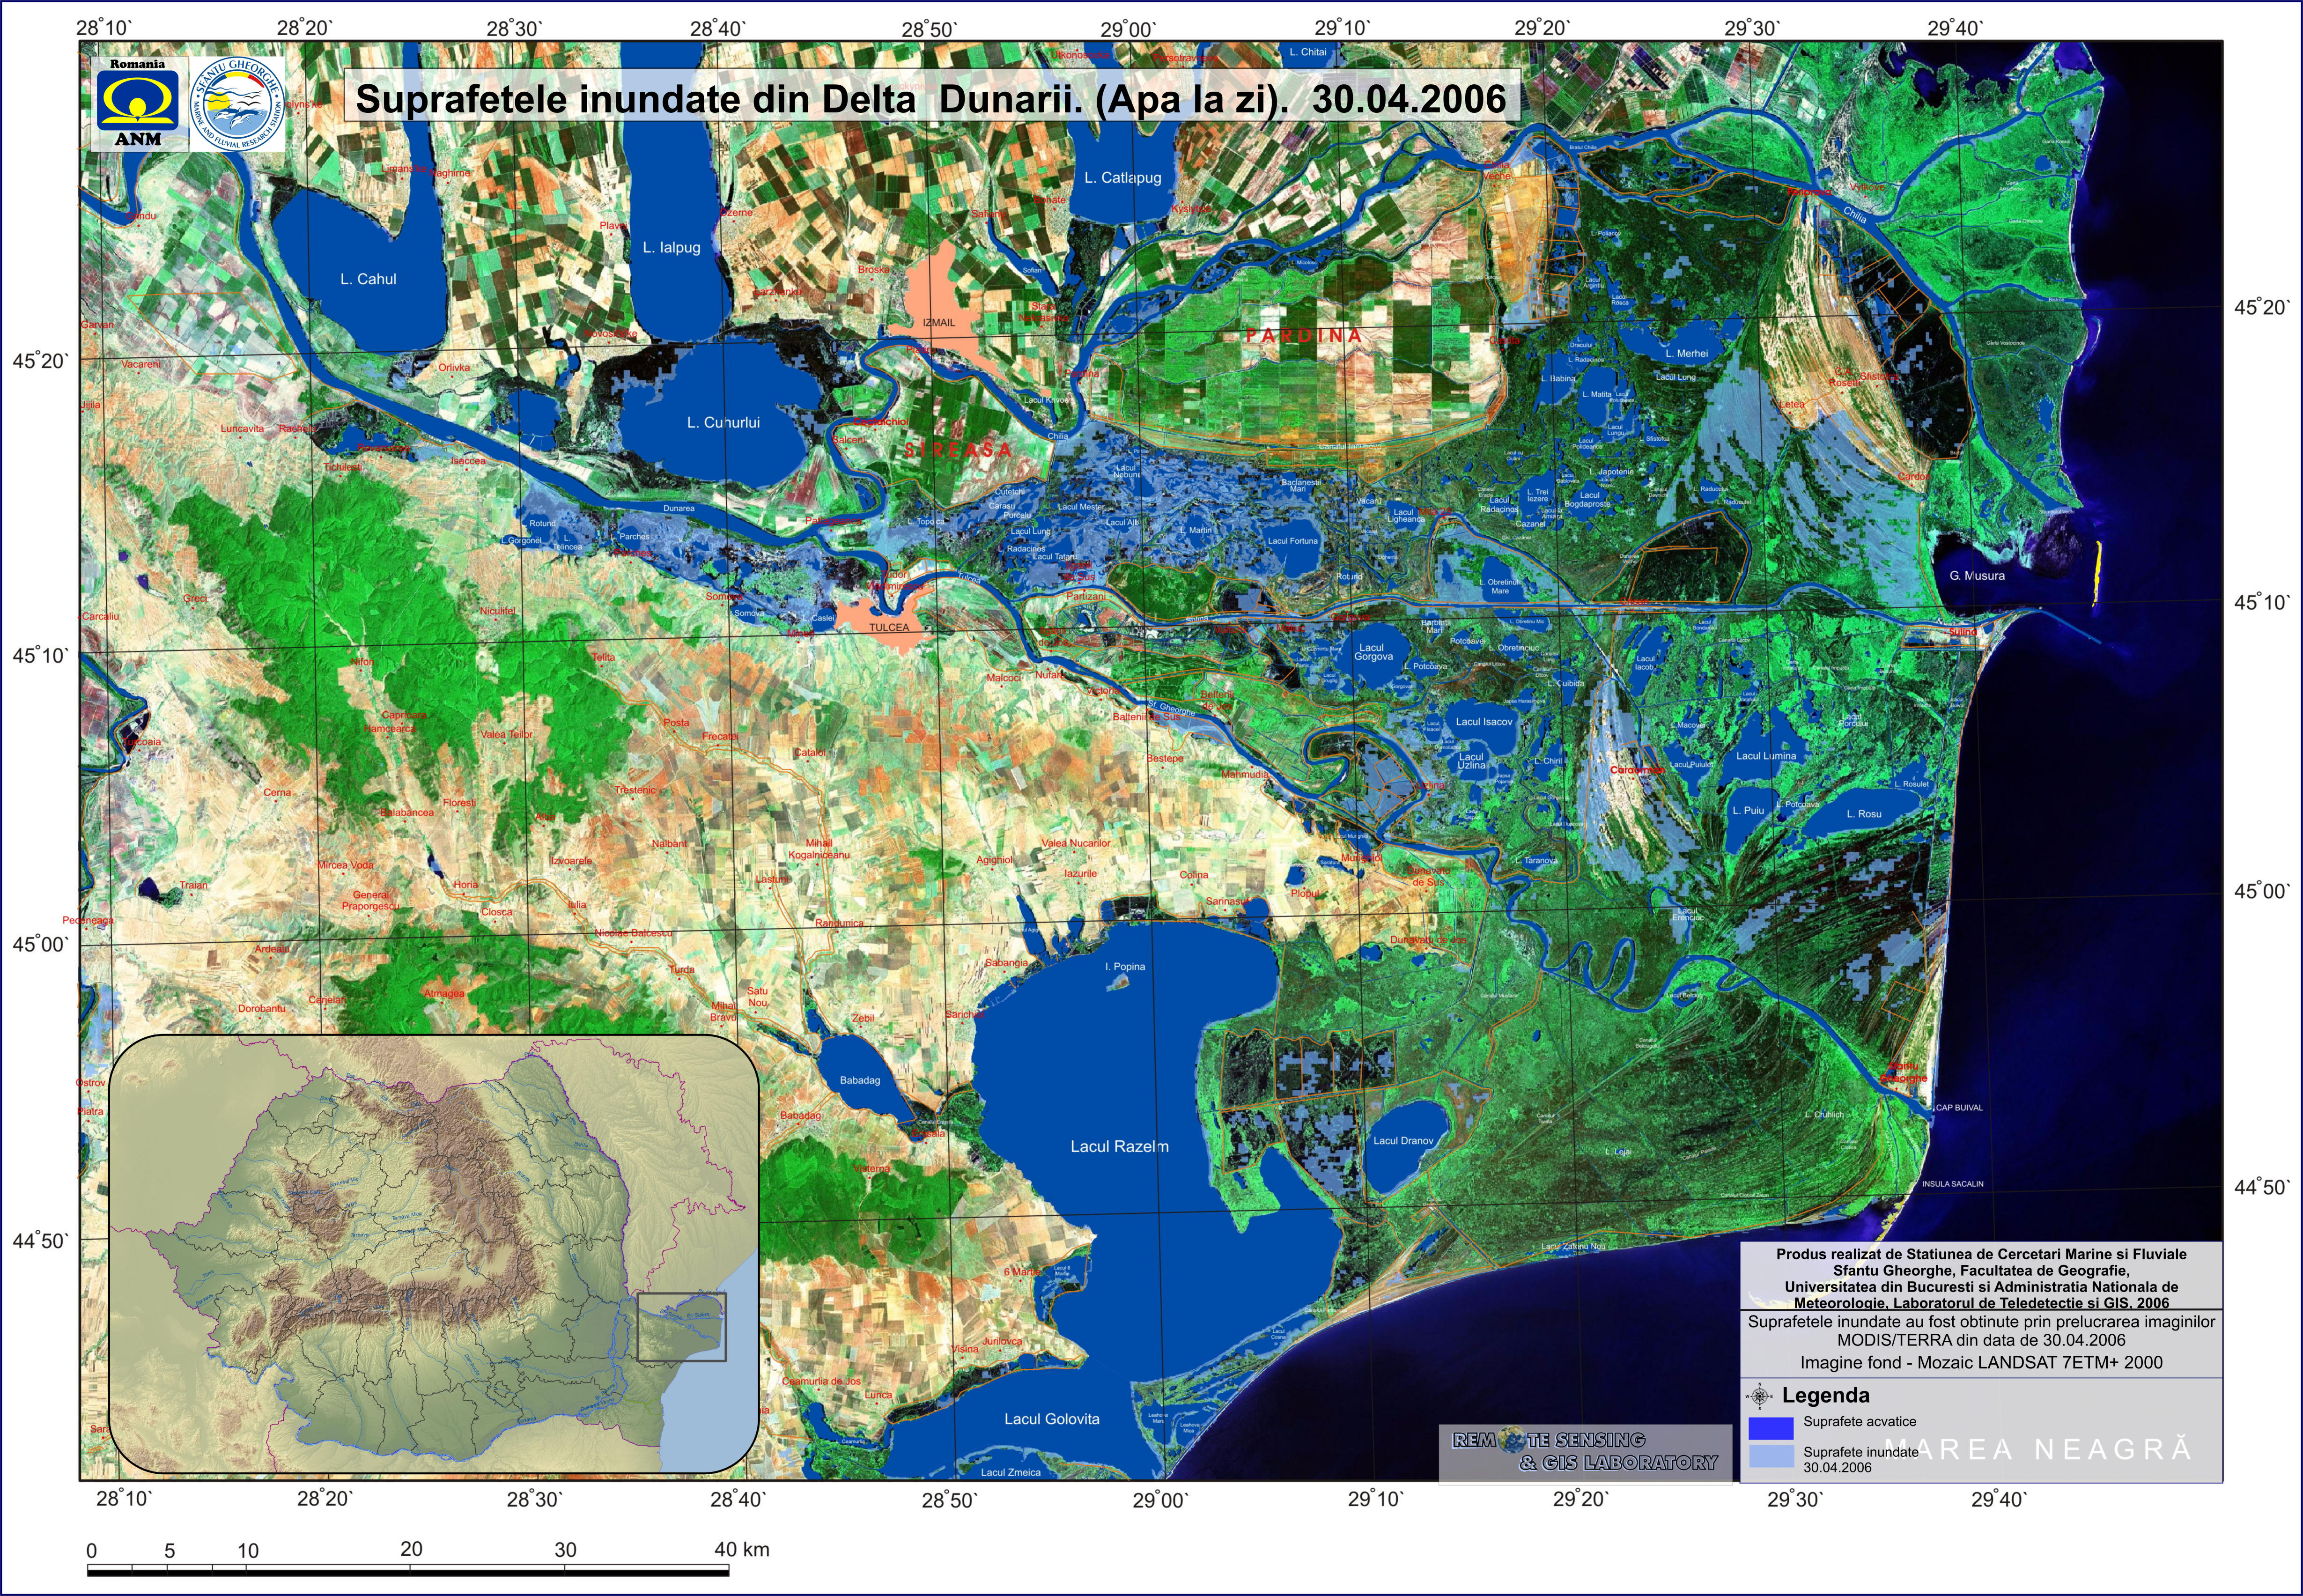Click the Sfantu Gheorghe research station logo
The image size is (2303, 1596).
236,104
